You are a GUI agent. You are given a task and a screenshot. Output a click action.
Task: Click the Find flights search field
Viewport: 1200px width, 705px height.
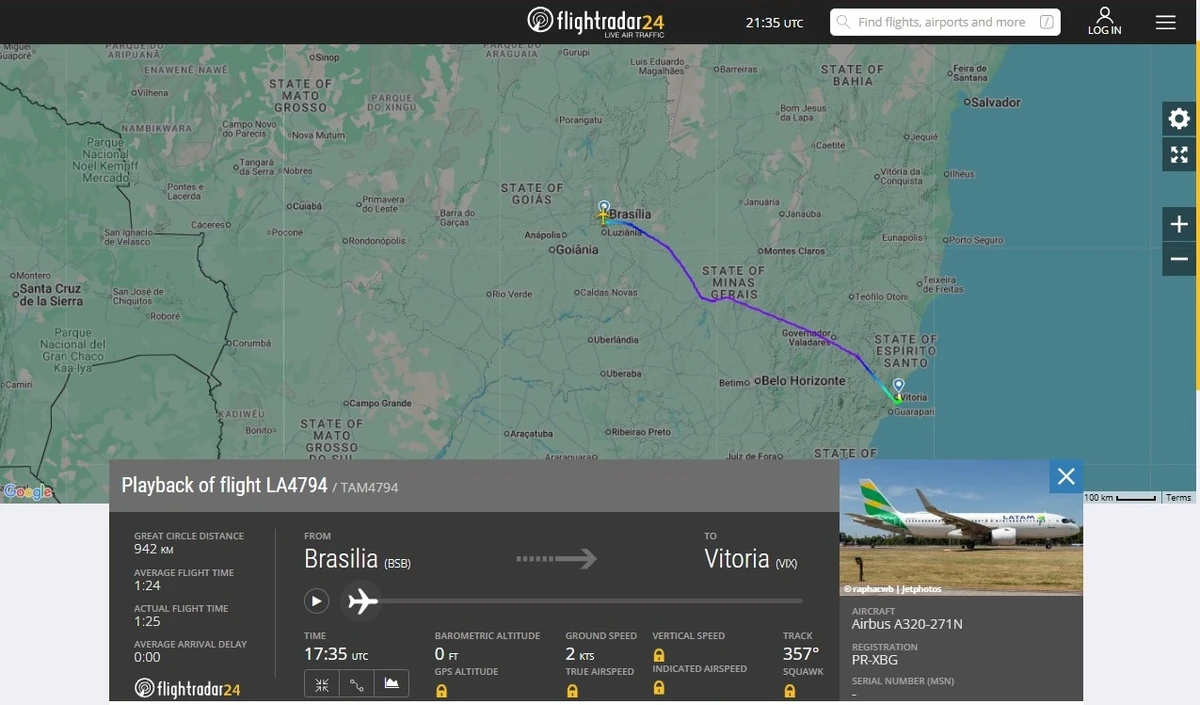pos(945,22)
